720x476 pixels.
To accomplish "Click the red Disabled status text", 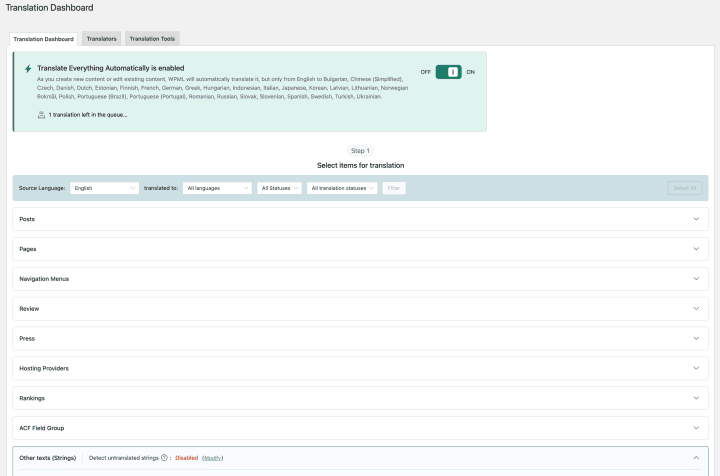I will [x=186, y=458].
